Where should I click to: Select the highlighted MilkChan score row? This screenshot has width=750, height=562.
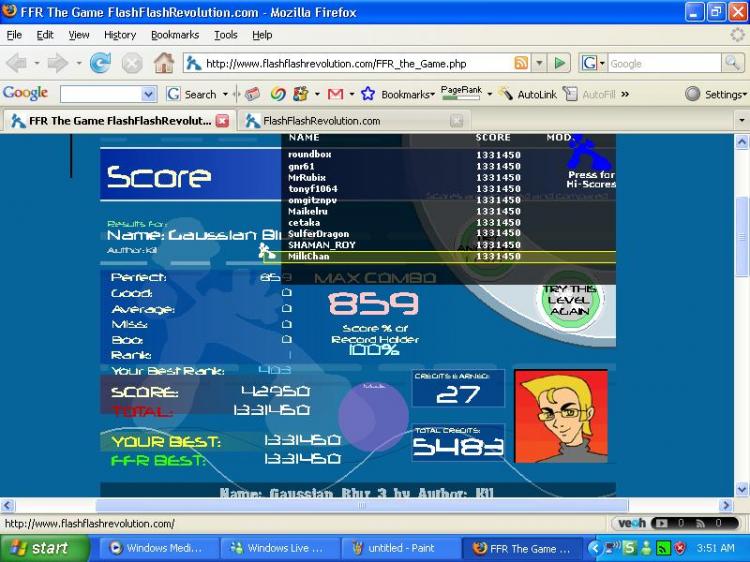pos(439,256)
